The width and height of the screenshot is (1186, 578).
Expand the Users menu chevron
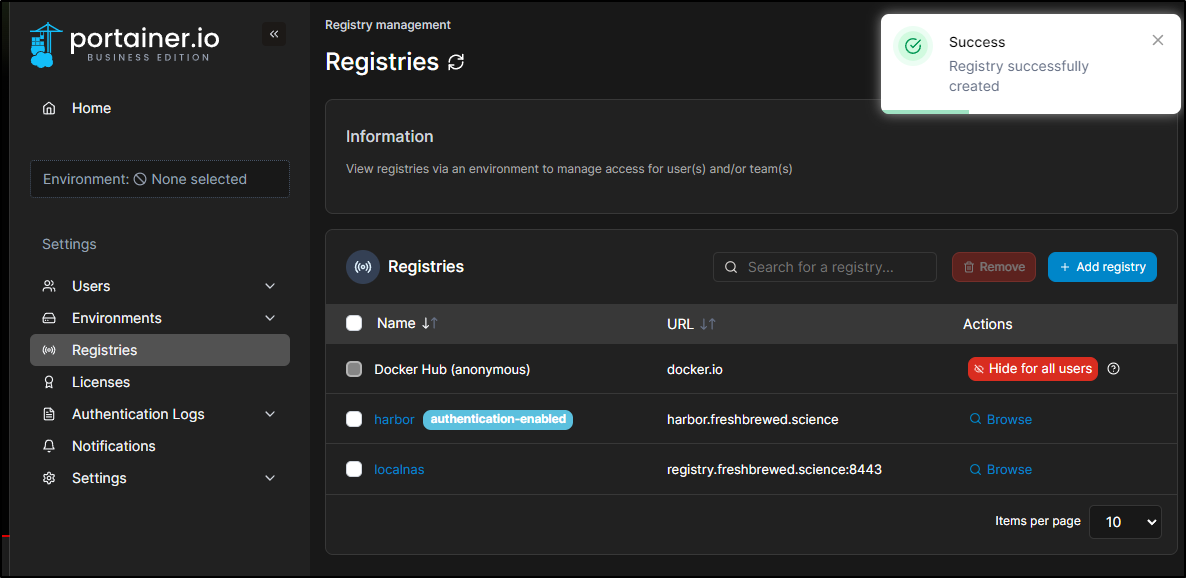269,286
